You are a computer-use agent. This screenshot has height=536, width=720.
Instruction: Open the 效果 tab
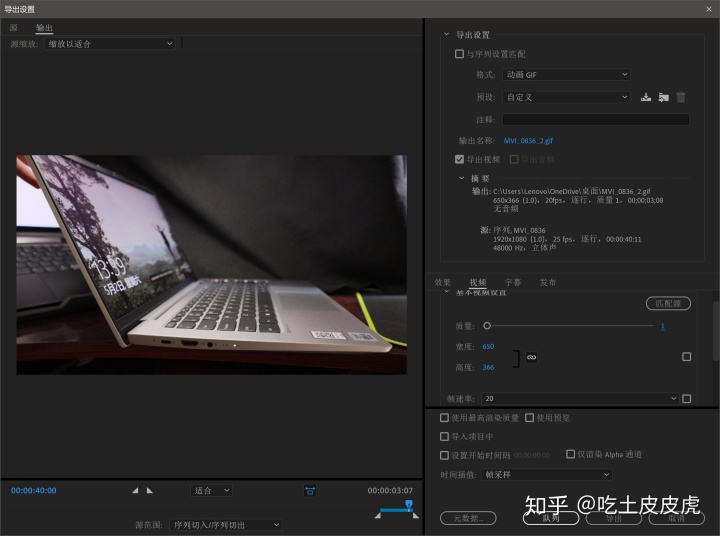coord(443,282)
